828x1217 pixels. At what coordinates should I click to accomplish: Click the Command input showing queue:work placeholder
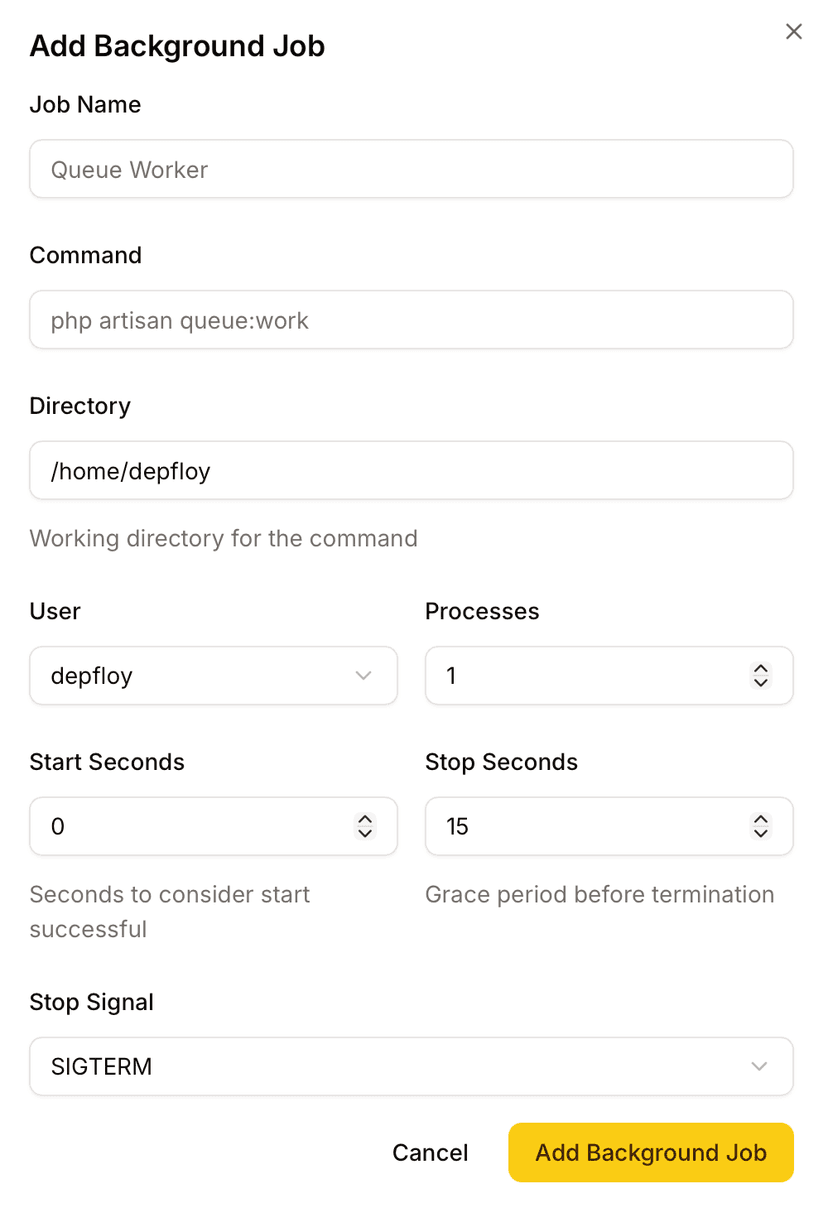point(410,320)
